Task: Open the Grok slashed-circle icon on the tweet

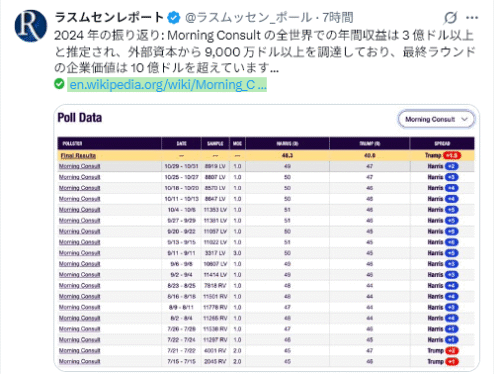Action: tap(450, 17)
